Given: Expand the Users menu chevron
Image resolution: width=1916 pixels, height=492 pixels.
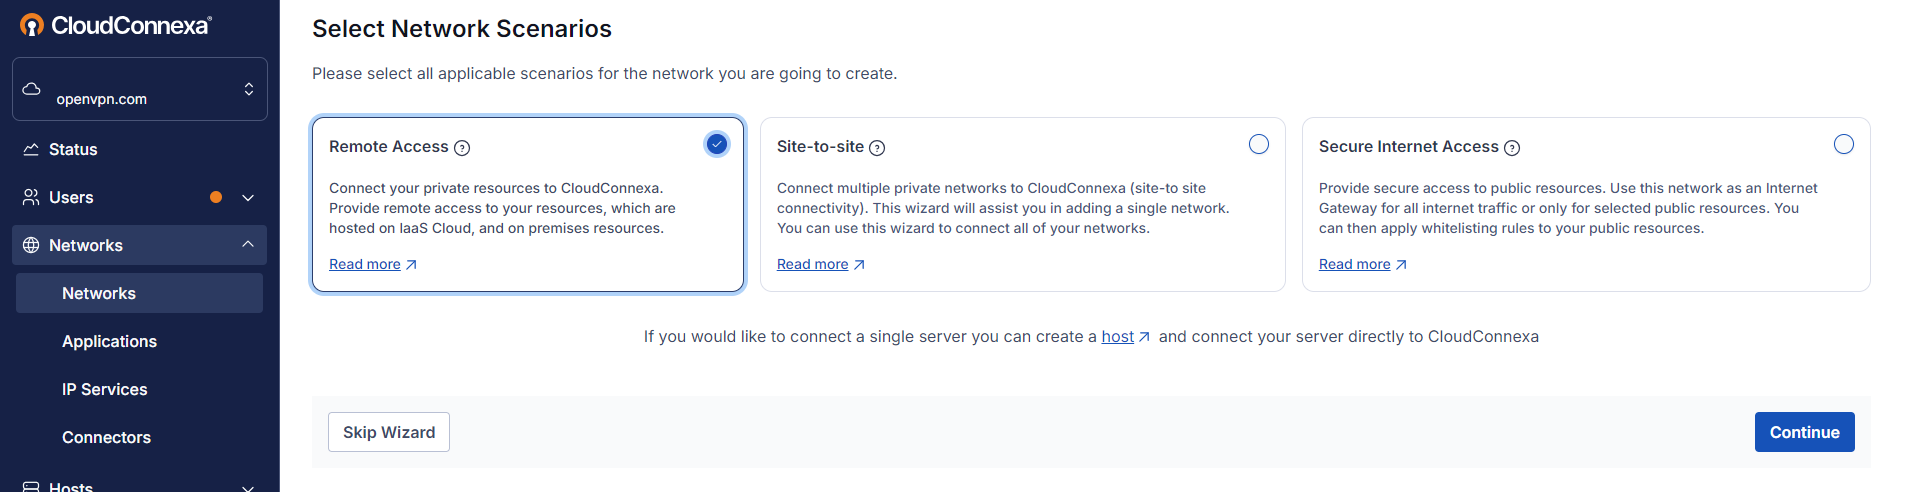Looking at the screenshot, I should [248, 197].
